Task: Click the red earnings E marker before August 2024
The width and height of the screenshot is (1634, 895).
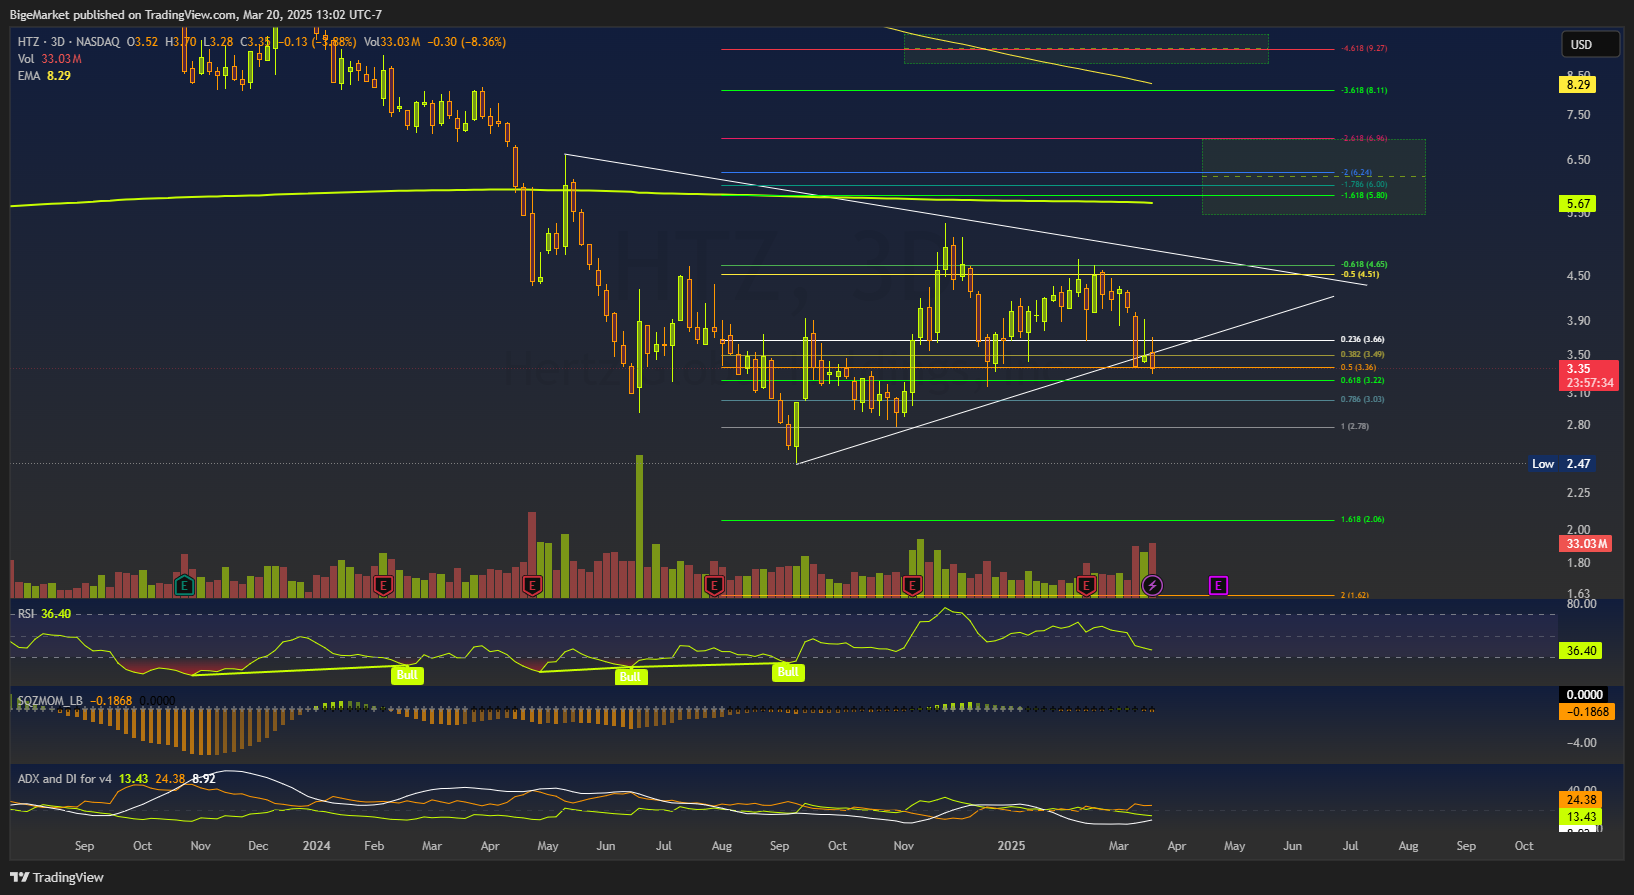Action: [714, 586]
